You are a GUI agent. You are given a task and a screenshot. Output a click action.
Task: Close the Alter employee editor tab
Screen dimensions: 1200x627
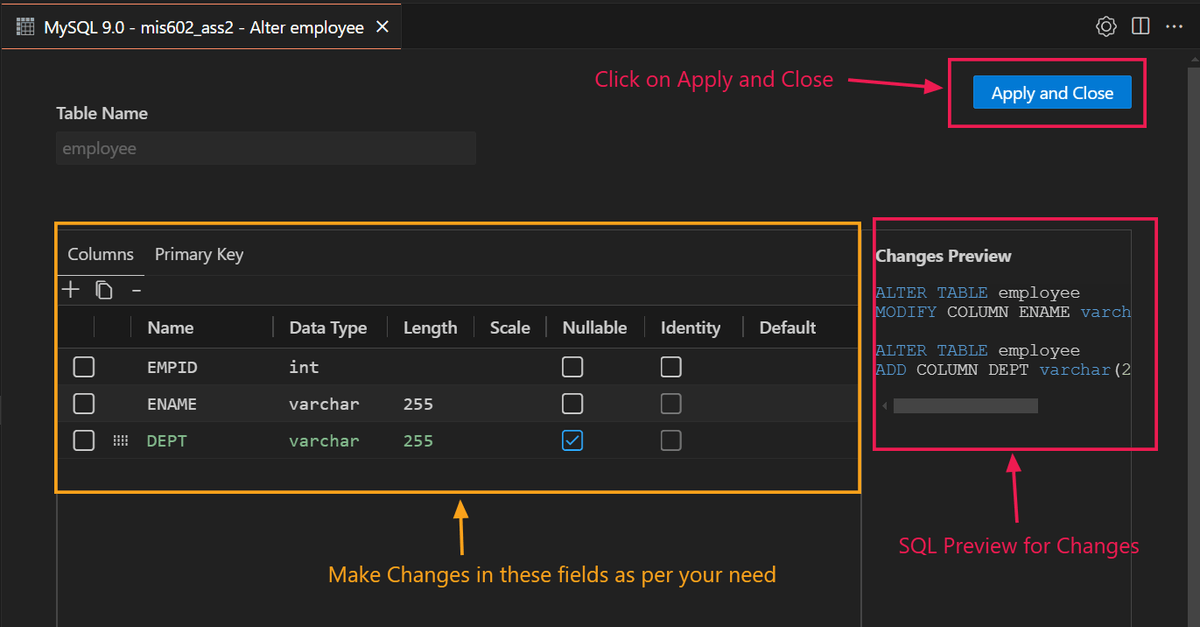point(382,27)
